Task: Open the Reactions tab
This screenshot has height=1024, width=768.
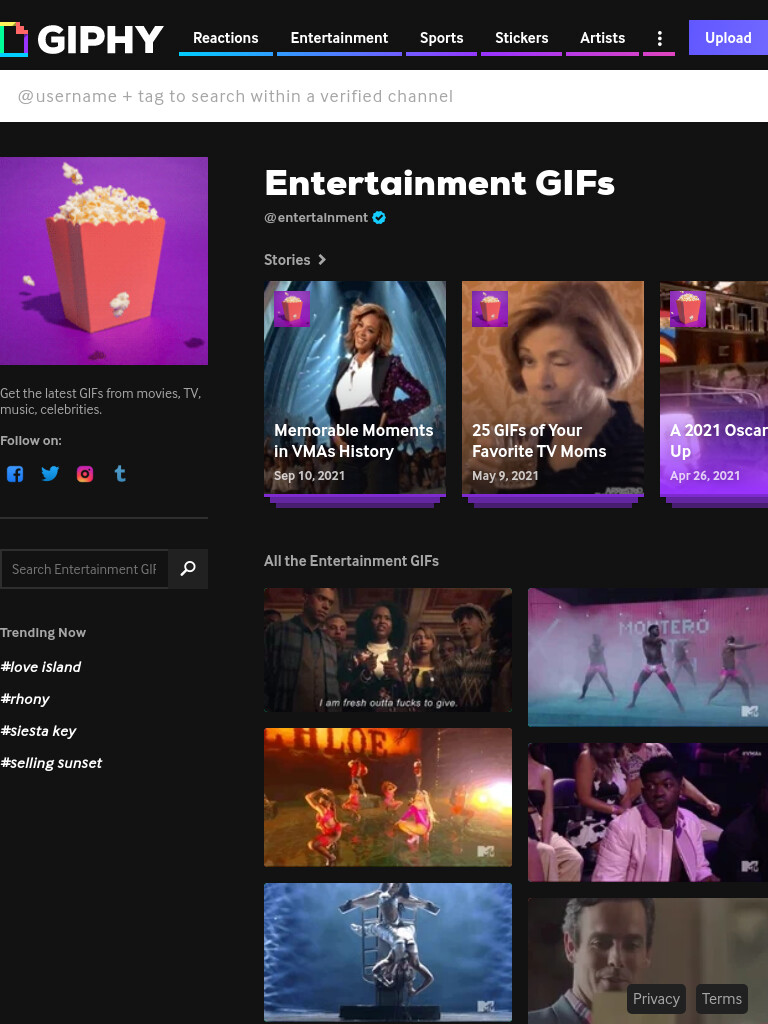Action: click(x=226, y=39)
